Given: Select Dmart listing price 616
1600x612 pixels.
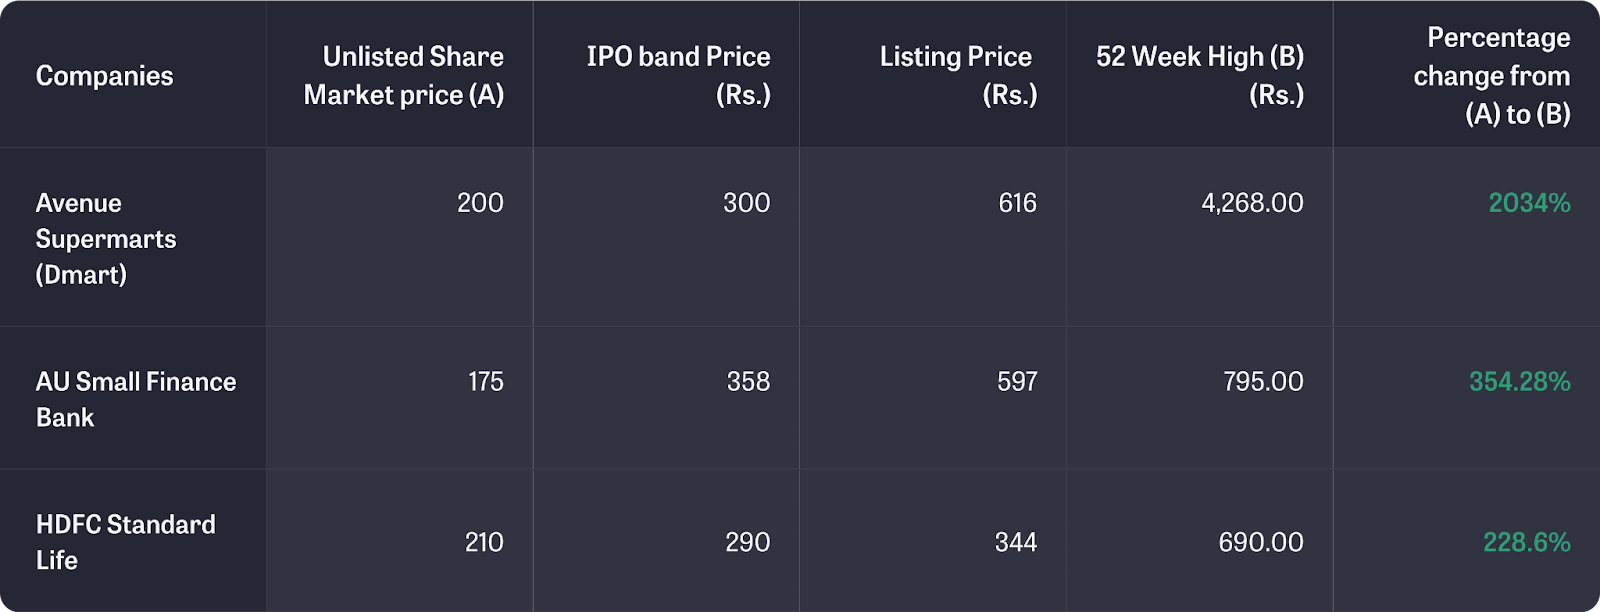Looking at the screenshot, I should (x=1017, y=203).
